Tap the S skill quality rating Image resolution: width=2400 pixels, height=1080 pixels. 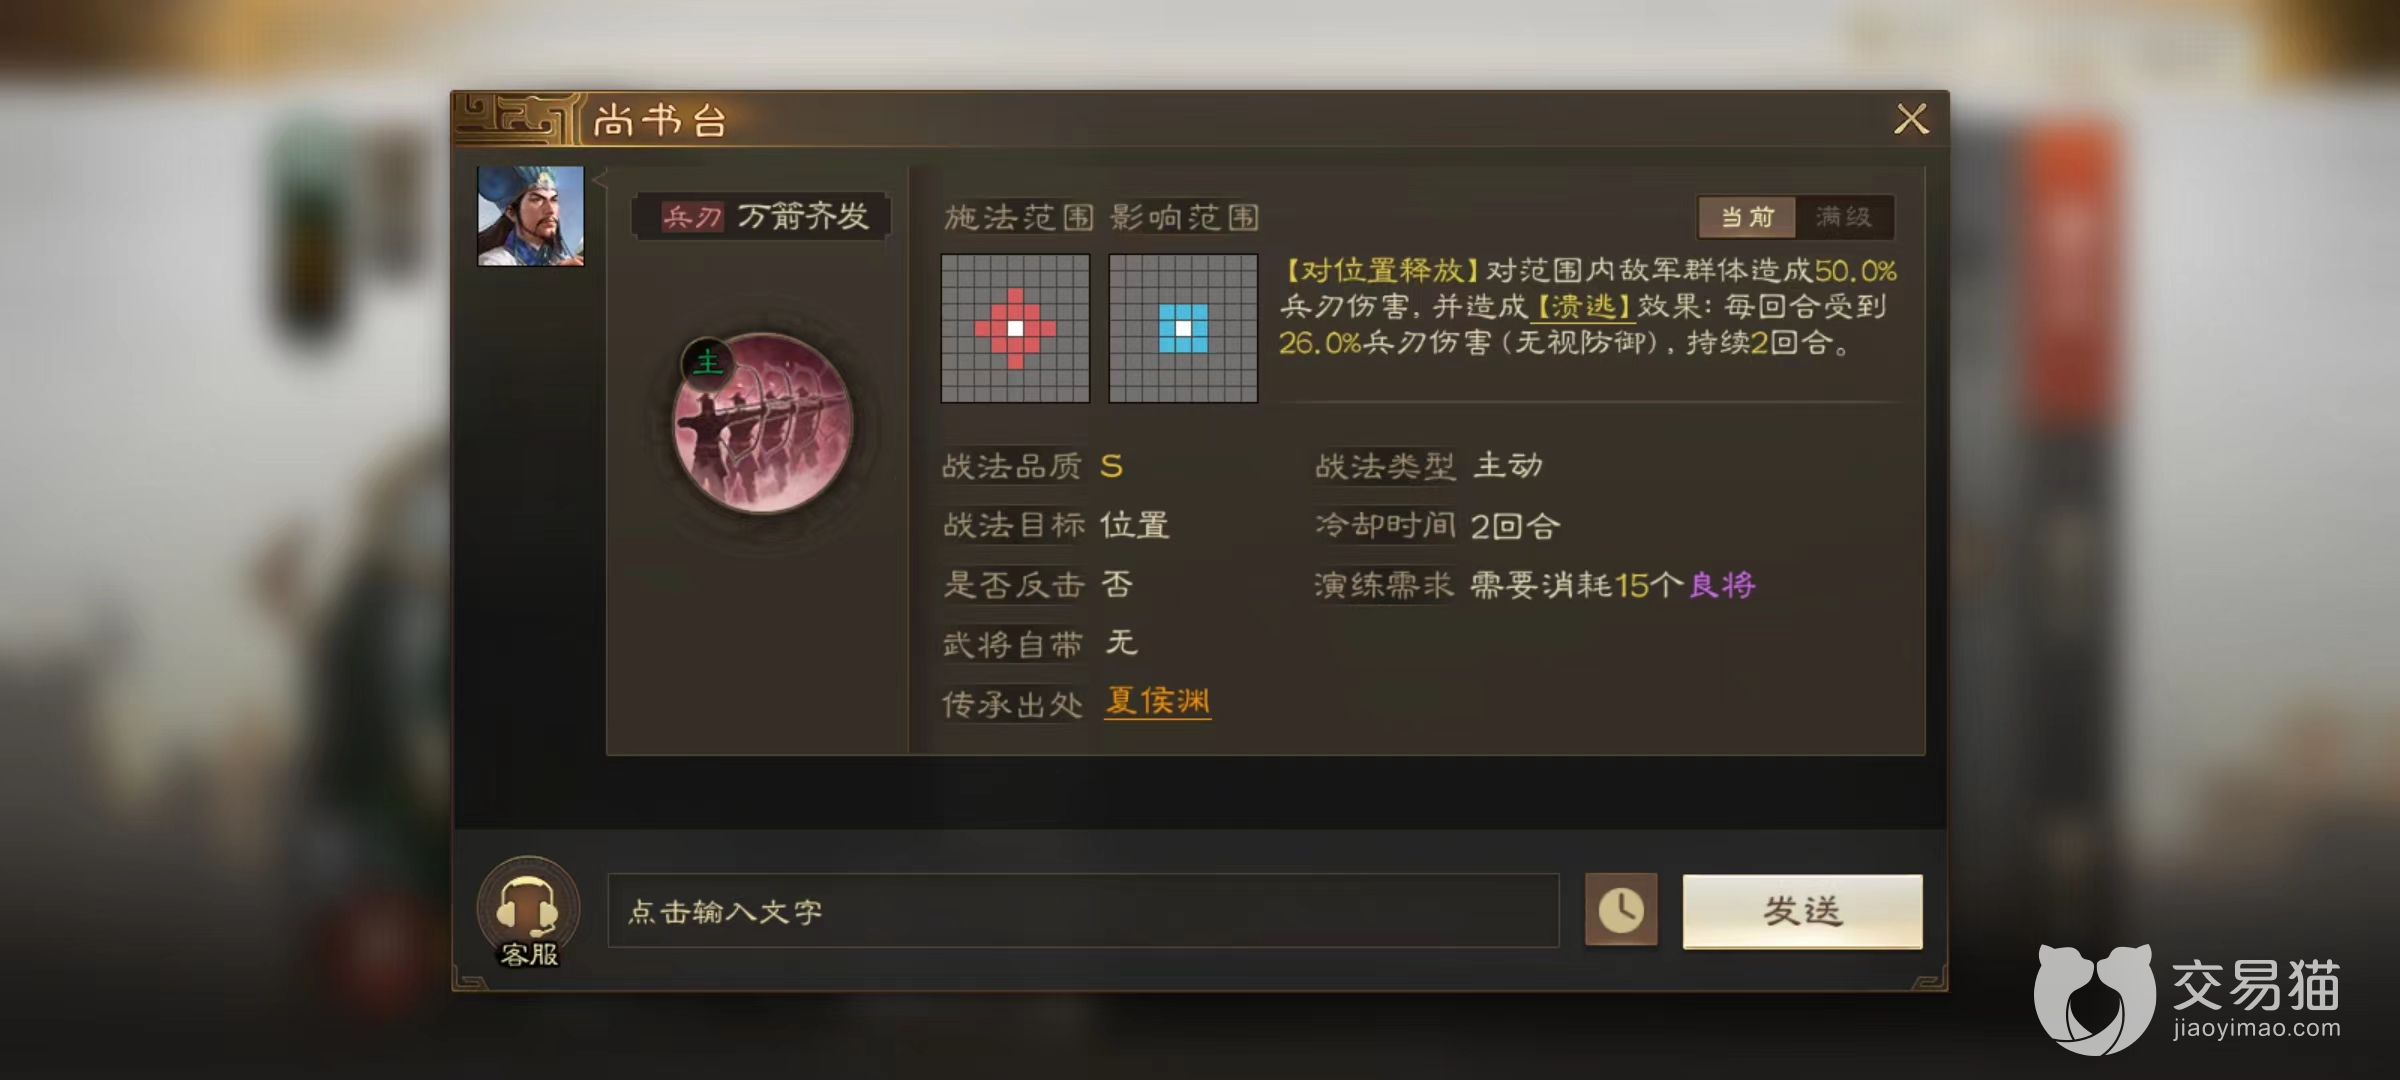click(x=1111, y=466)
